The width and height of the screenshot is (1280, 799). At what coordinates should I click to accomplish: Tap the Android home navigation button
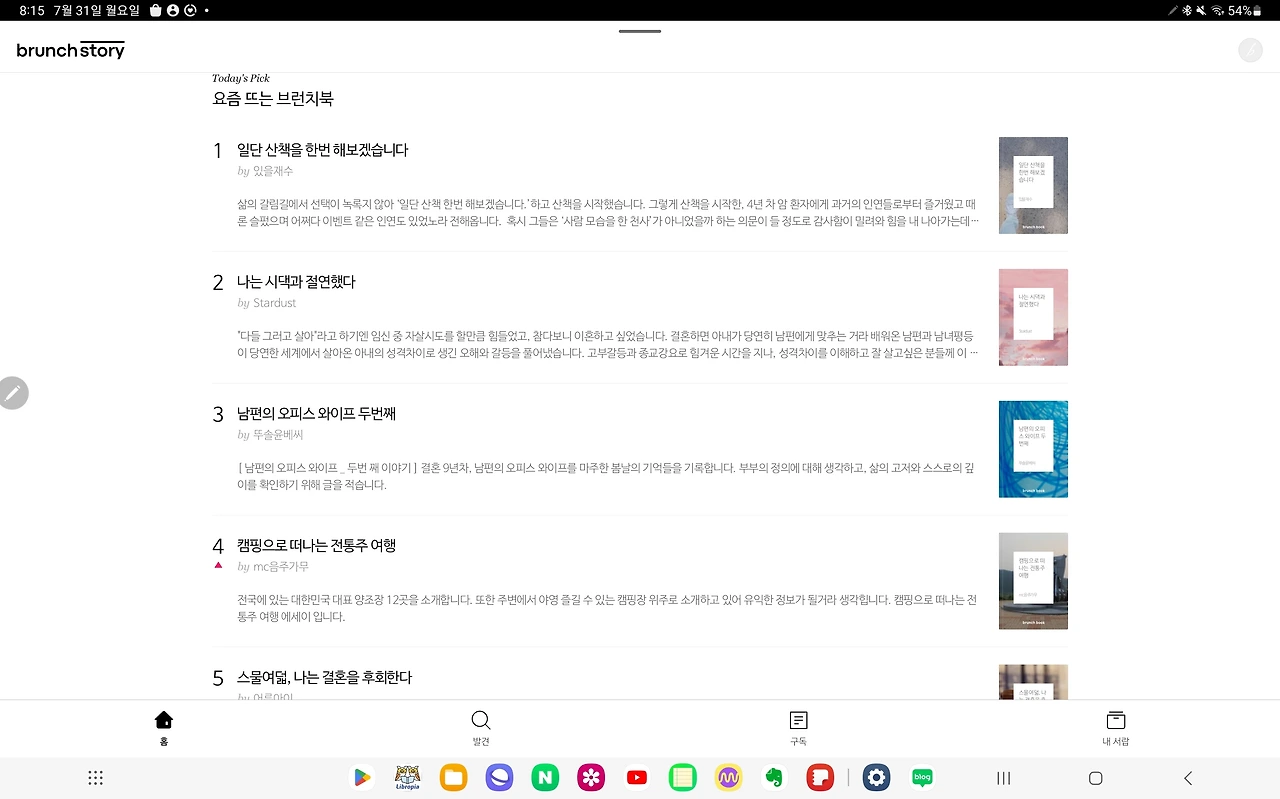click(1095, 778)
